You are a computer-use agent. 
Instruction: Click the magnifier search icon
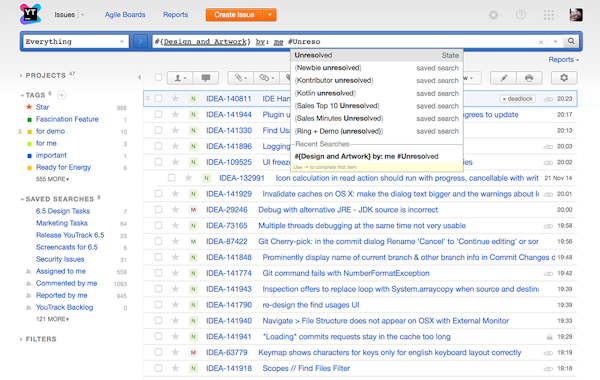[571, 41]
